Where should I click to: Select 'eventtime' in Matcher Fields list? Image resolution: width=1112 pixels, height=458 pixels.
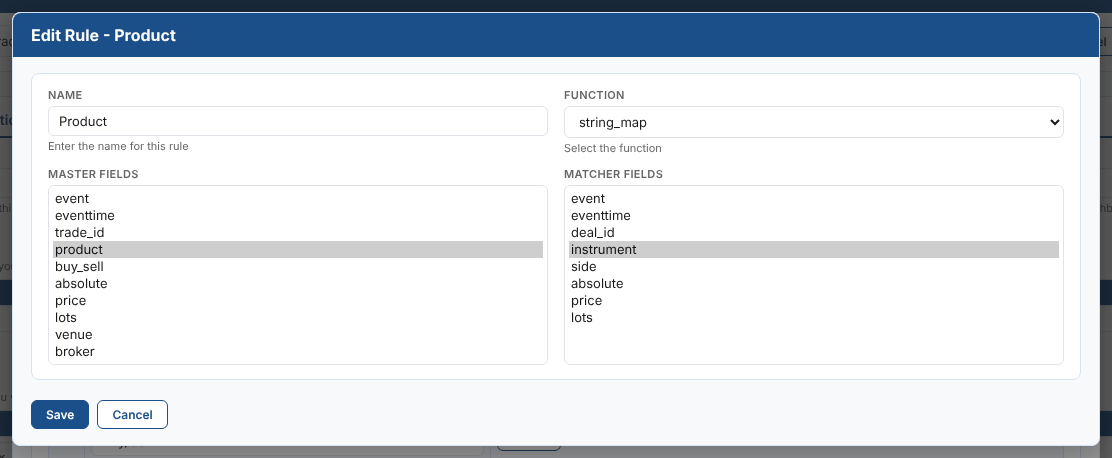pyautogui.click(x=813, y=216)
